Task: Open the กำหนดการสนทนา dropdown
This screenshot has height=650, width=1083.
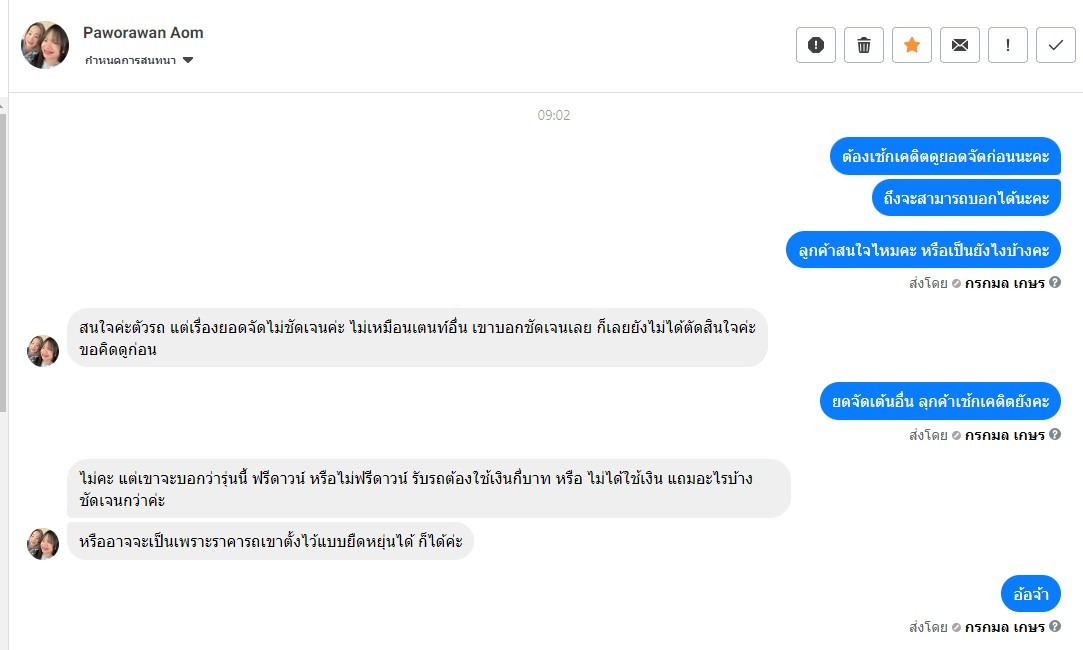Action: [139, 61]
